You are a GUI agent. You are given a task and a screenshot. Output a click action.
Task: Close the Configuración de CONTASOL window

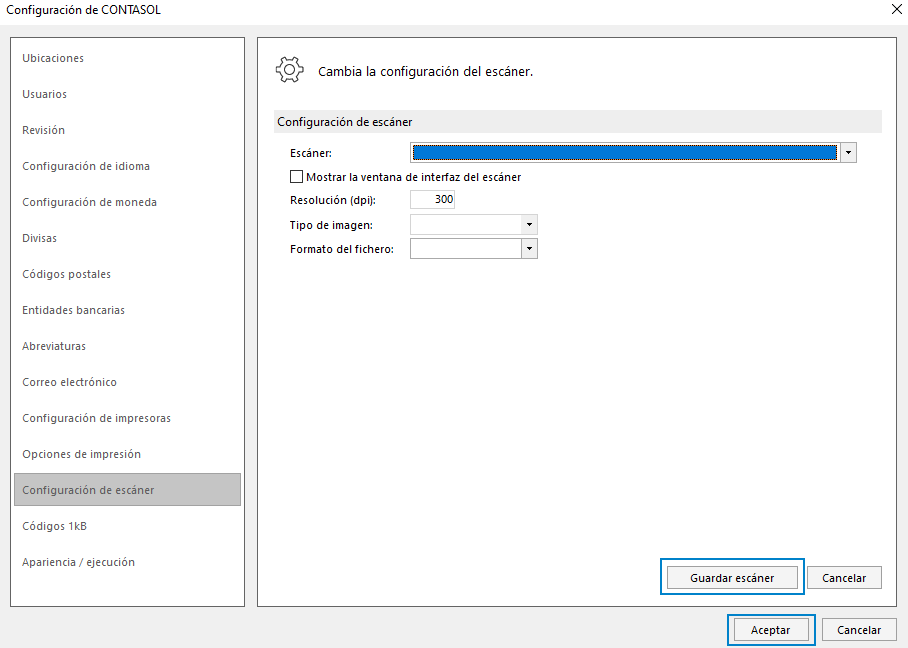(x=896, y=9)
